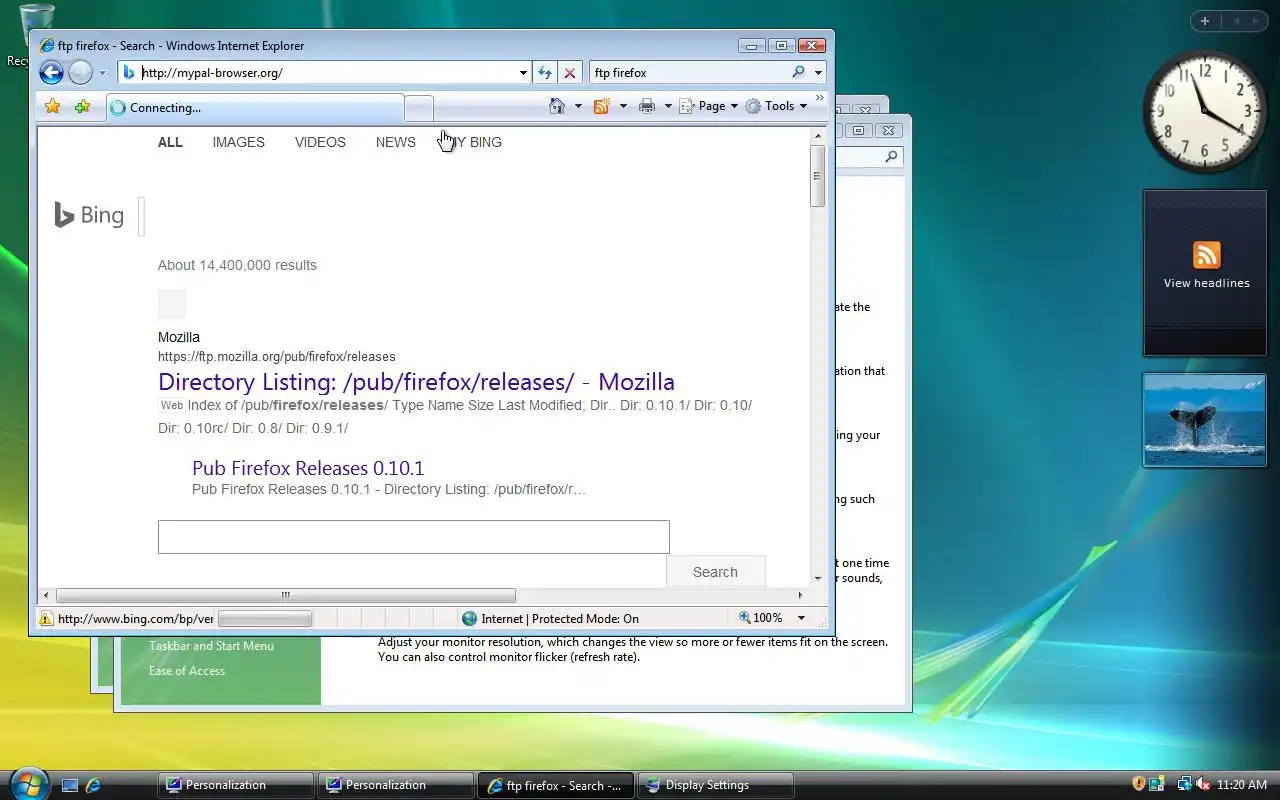Screen dimensions: 1280x800
Task: Click the security shield tray icon
Action: [1138, 784]
